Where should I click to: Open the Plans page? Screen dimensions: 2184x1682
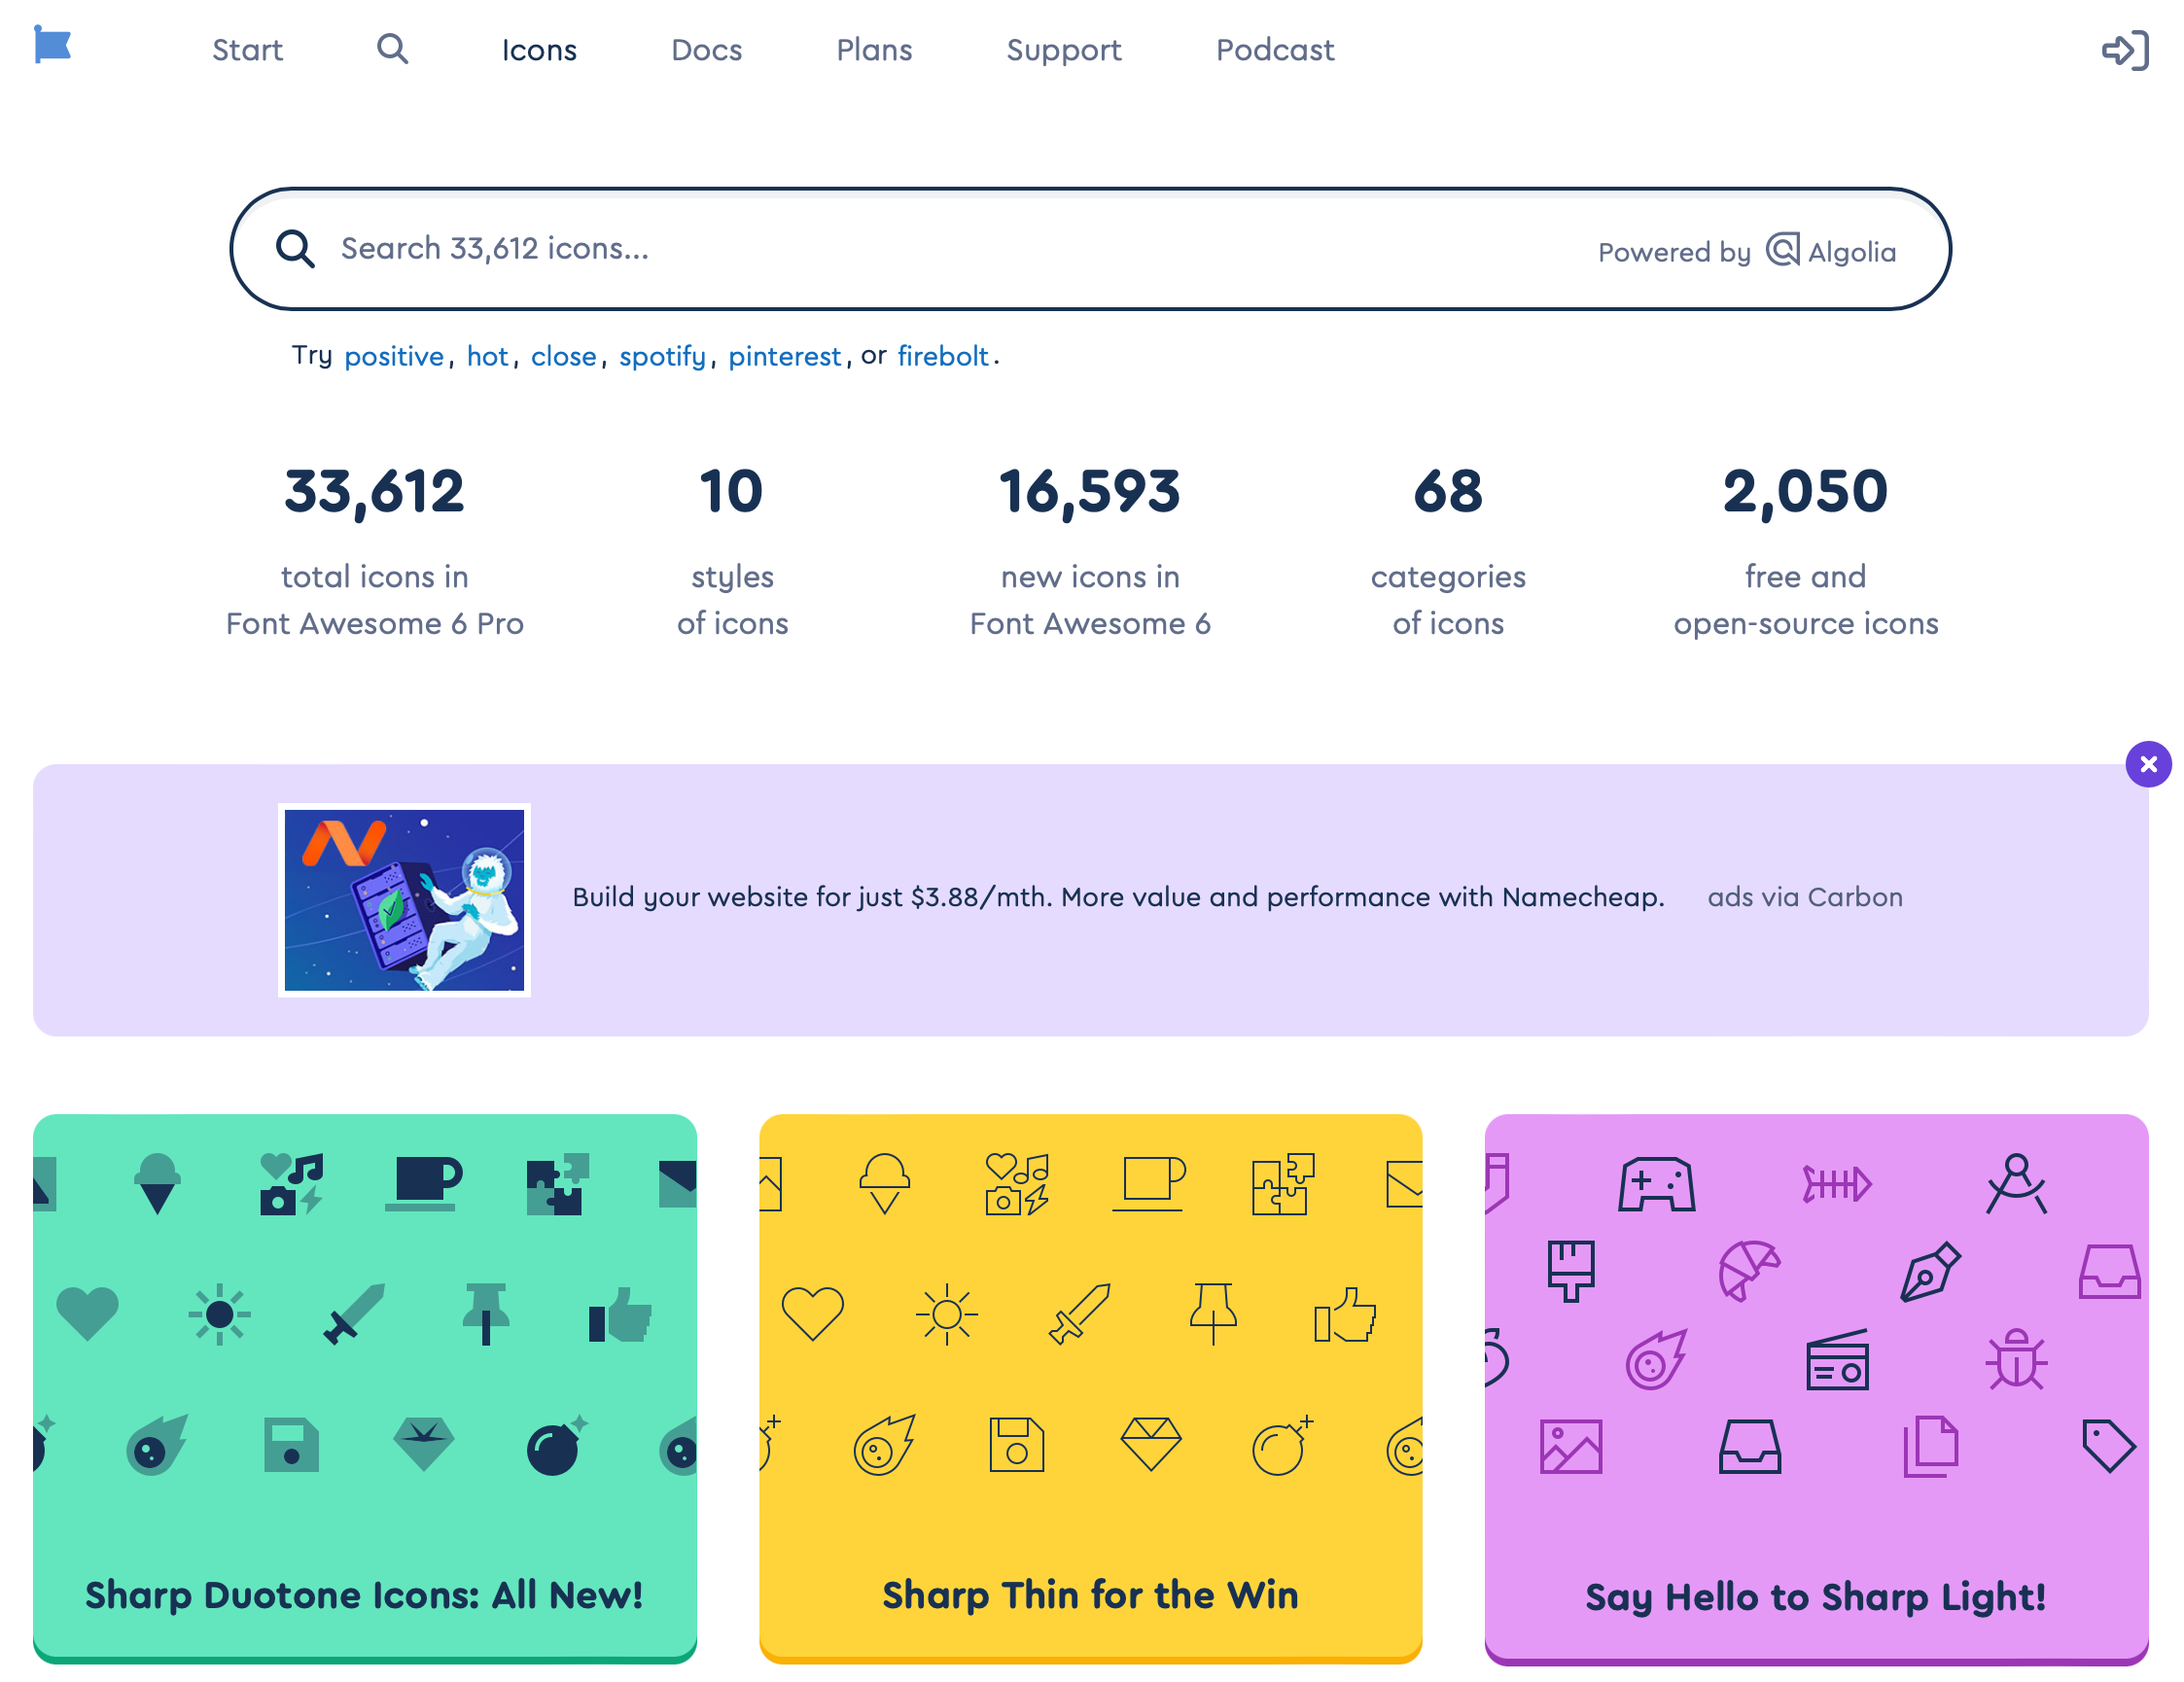pos(874,50)
